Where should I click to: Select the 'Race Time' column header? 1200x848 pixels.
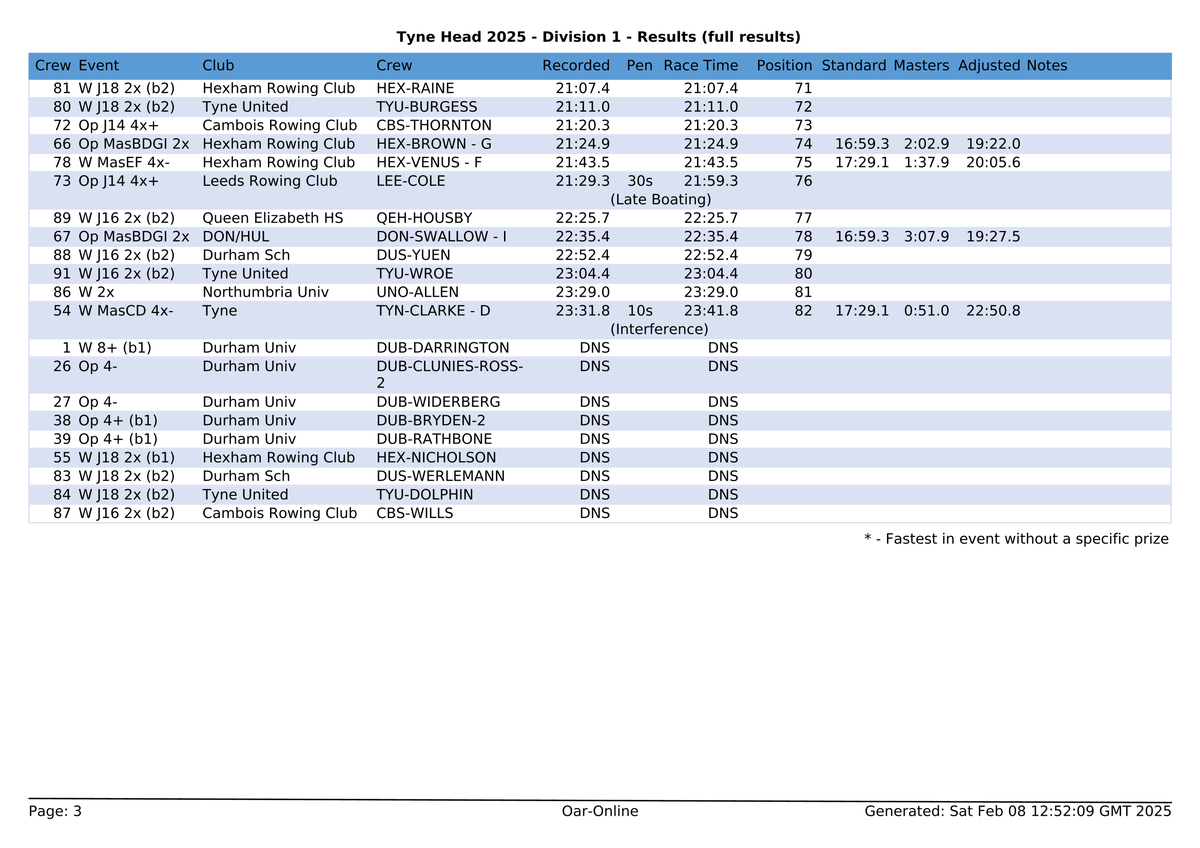tap(701, 66)
